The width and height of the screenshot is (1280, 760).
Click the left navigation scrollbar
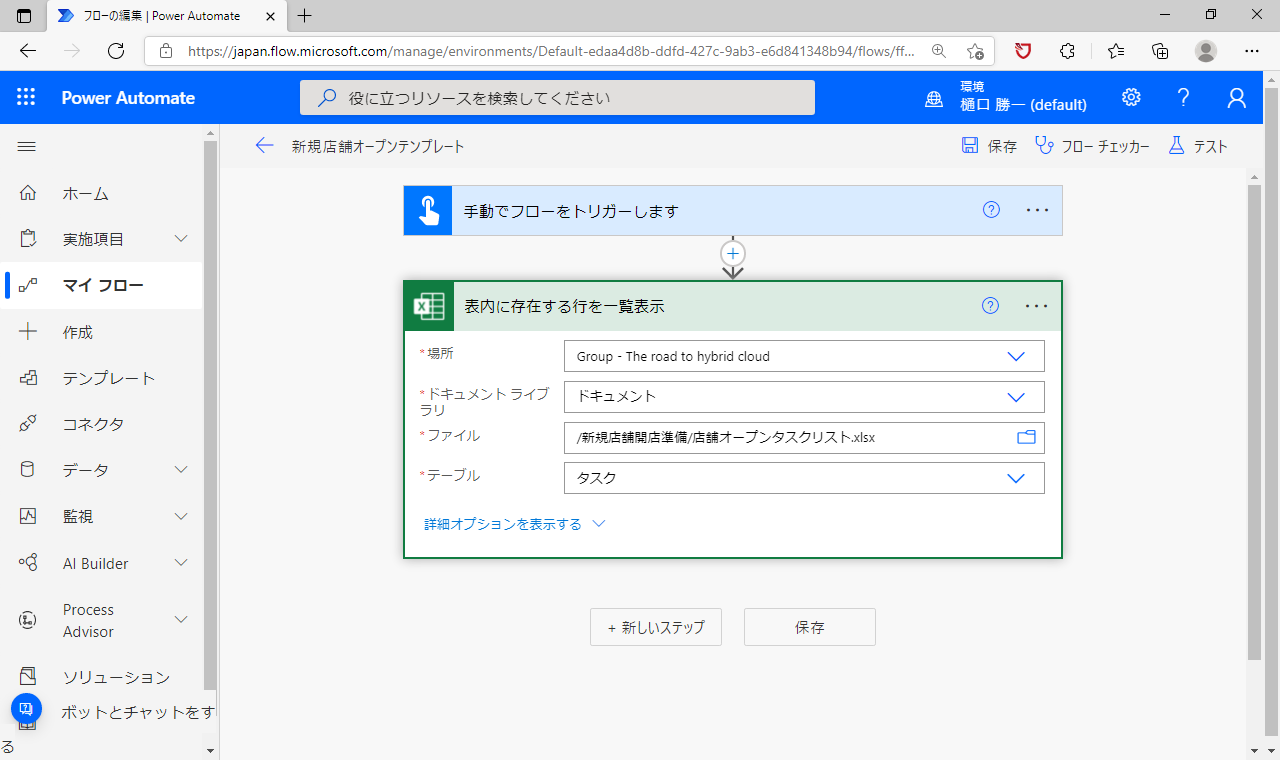coord(210,415)
